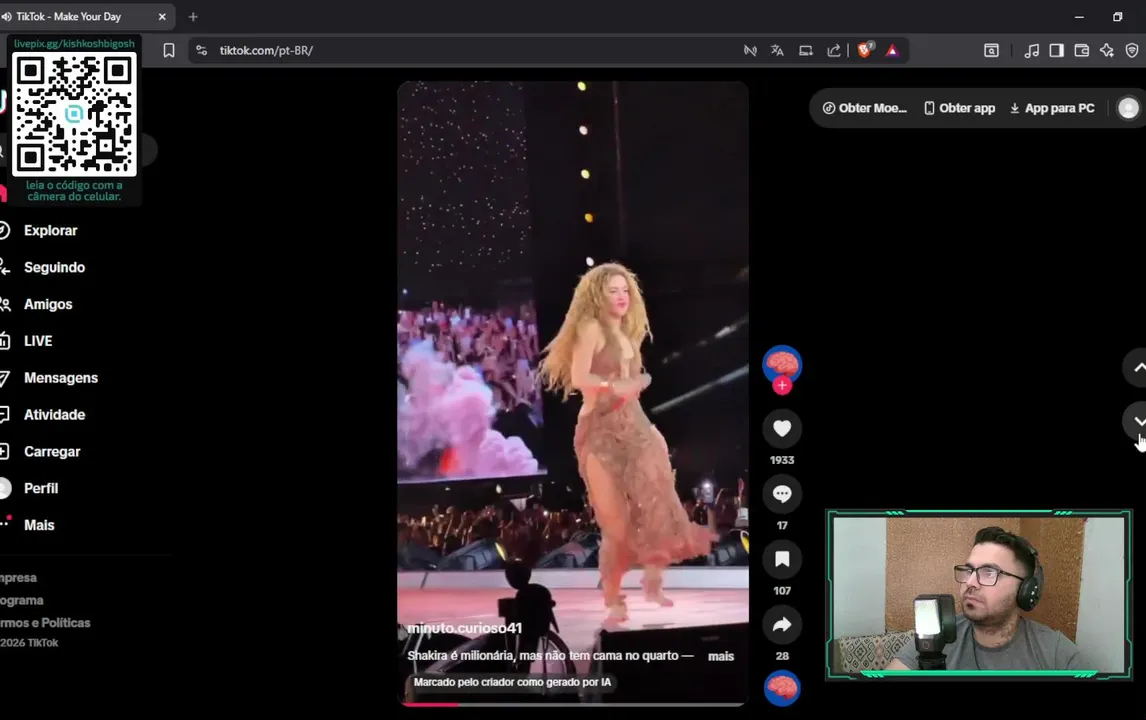Screen dimensions: 1146x720
Task: Open Brave Shields lion icon
Action: tap(865, 50)
